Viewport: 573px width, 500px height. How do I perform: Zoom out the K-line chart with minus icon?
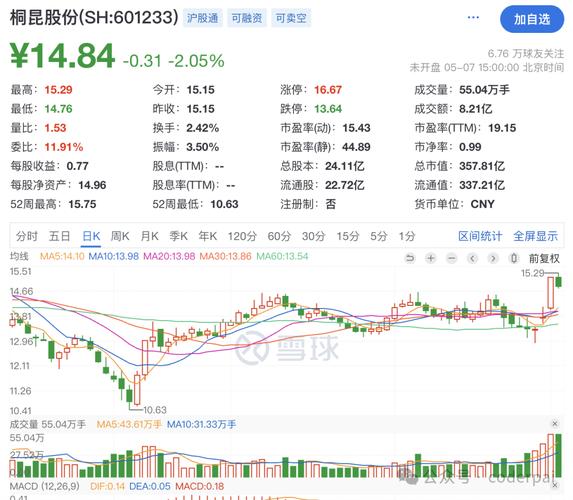[x=452, y=258]
